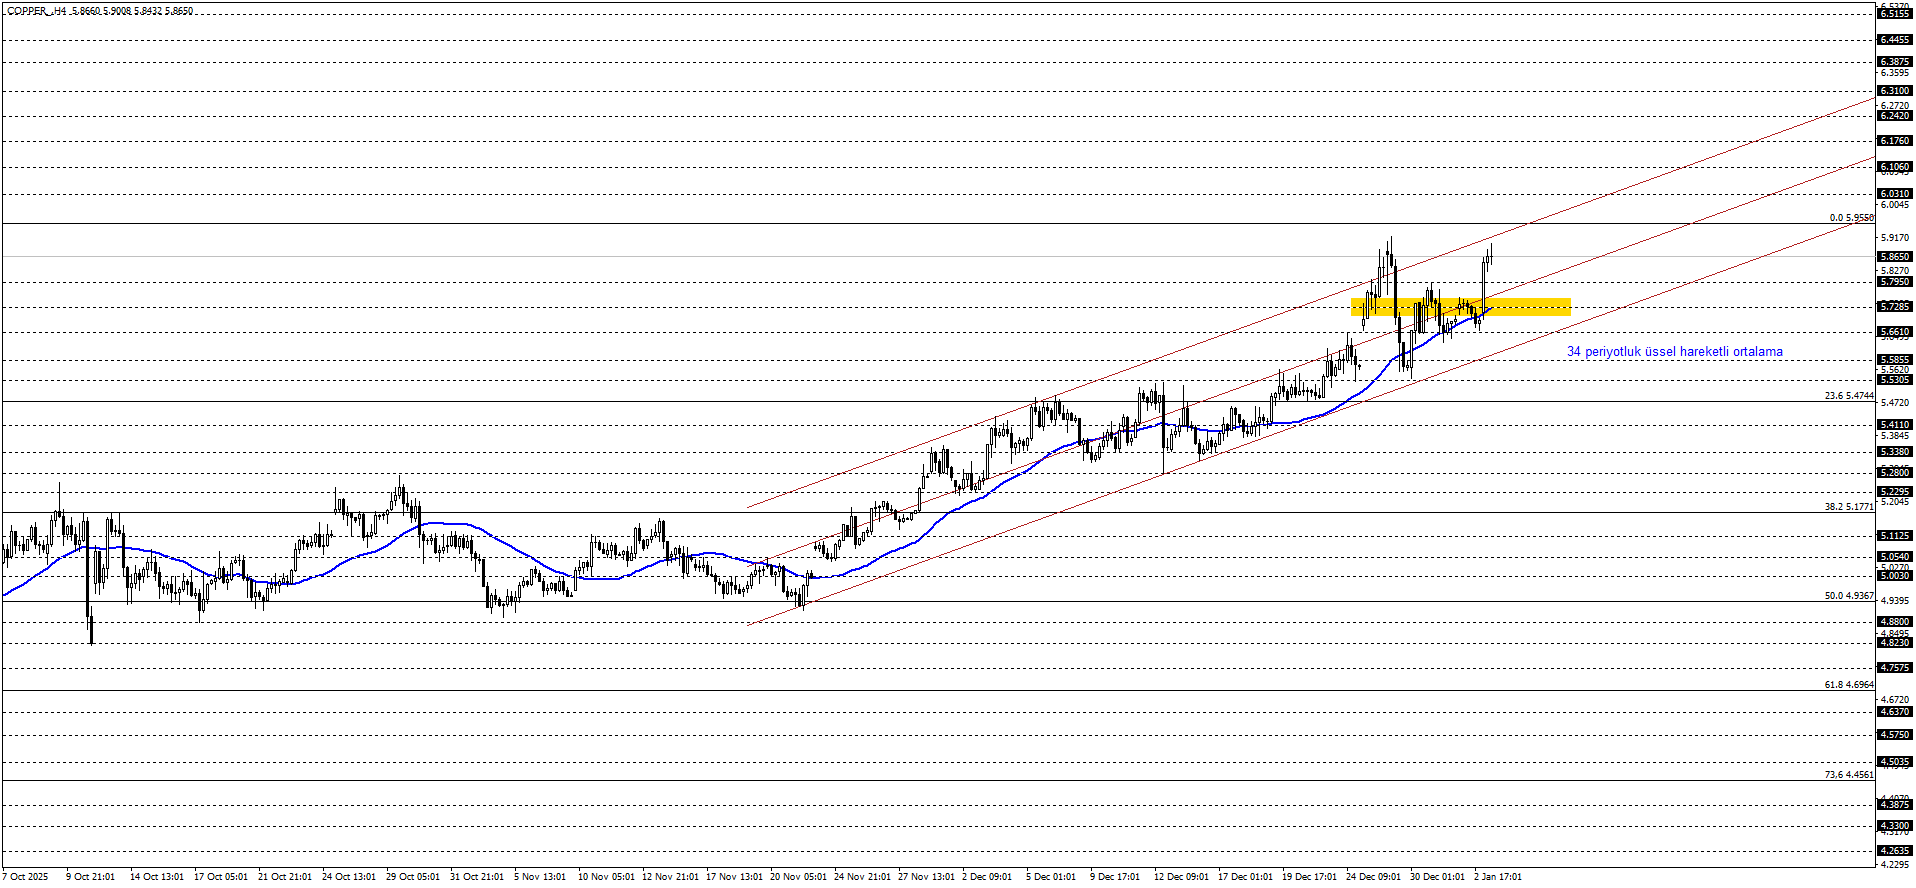Select the Fibonacci 61.8 4.6964 level label
1916x888 pixels.
click(x=1848, y=685)
